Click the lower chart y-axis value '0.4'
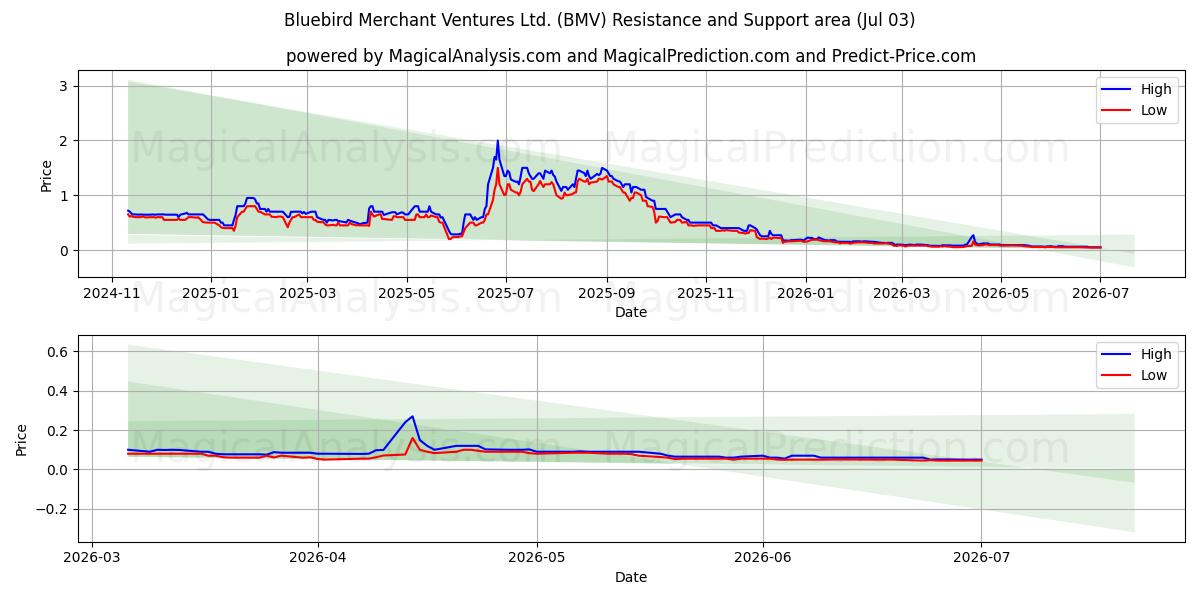 56,391
